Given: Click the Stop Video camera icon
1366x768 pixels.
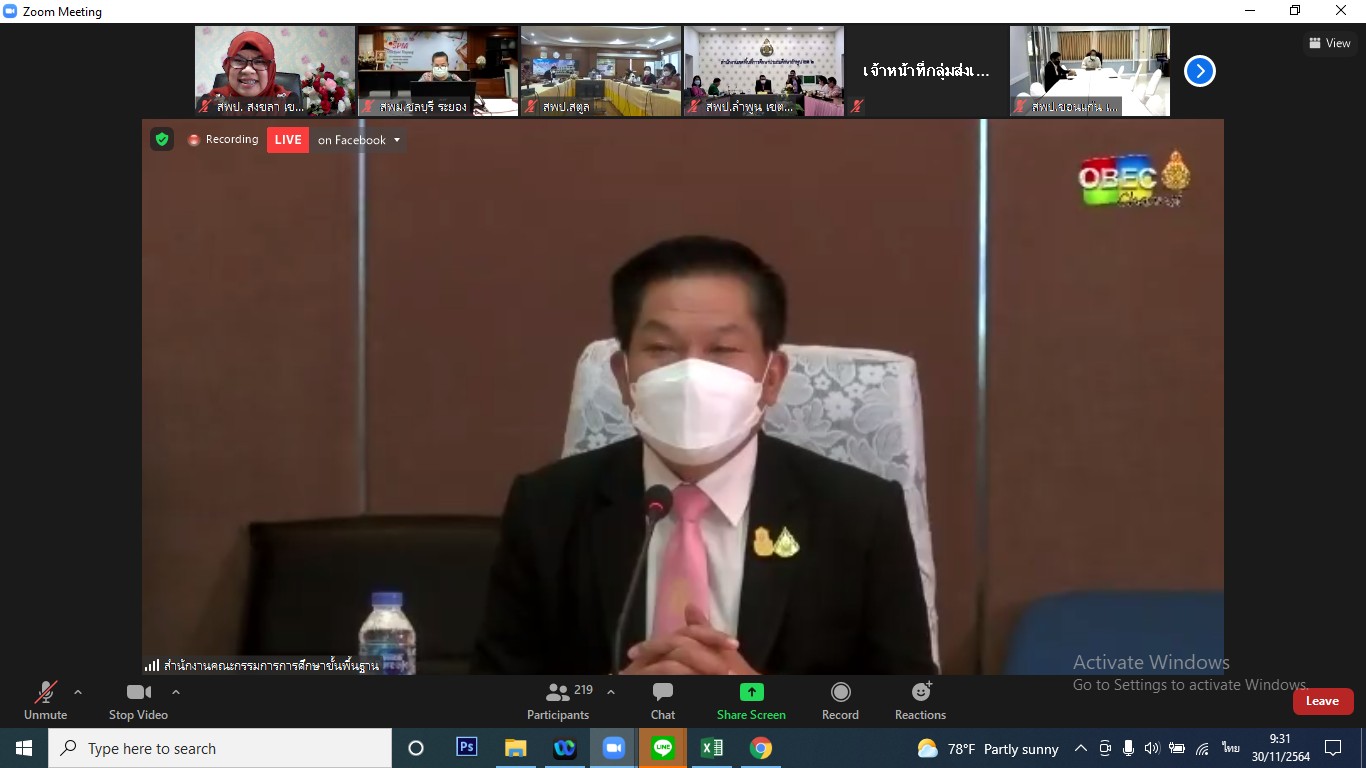Looking at the screenshot, I should tap(139, 692).
